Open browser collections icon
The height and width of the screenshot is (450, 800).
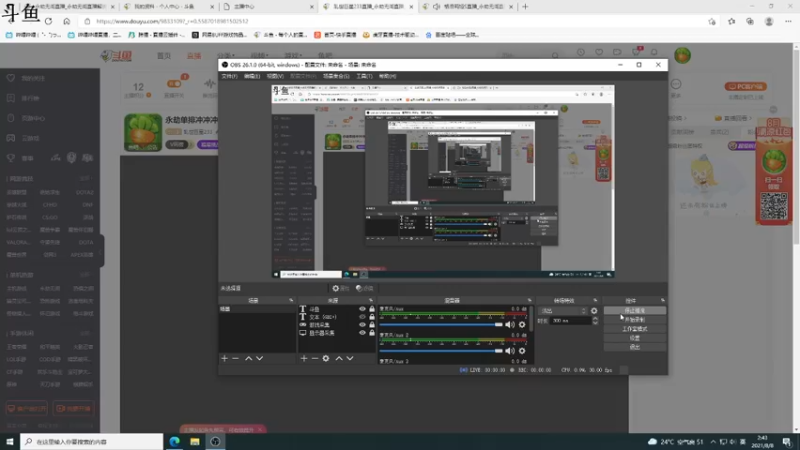point(749,21)
